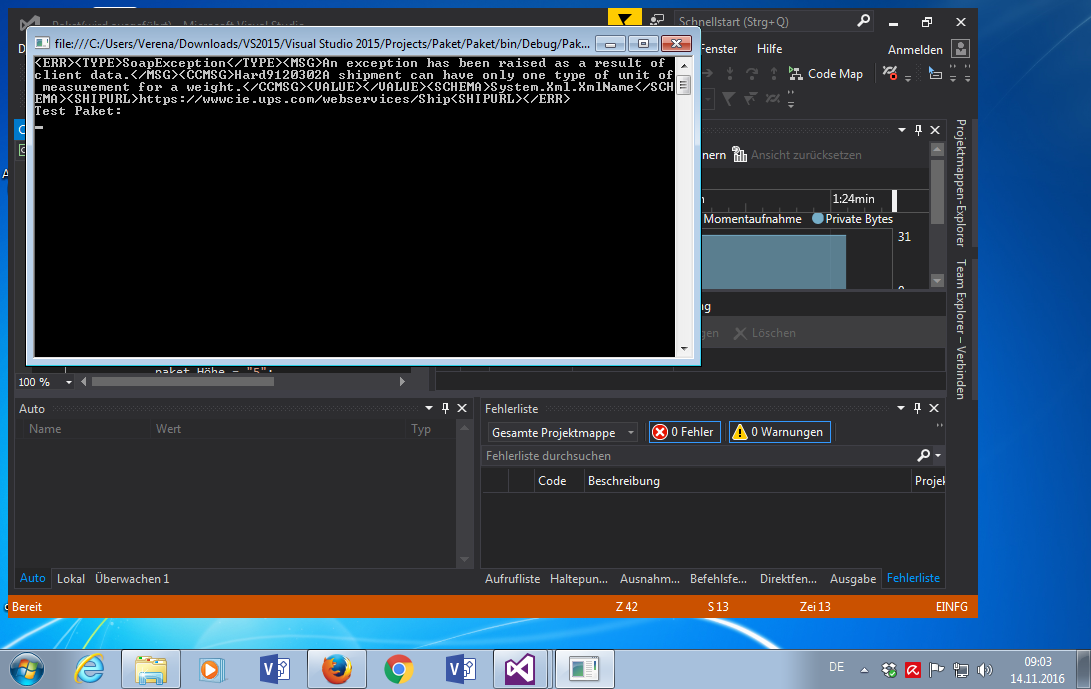Open Windows Explorer folder in taskbar
The height and width of the screenshot is (689, 1091).
coord(151,670)
